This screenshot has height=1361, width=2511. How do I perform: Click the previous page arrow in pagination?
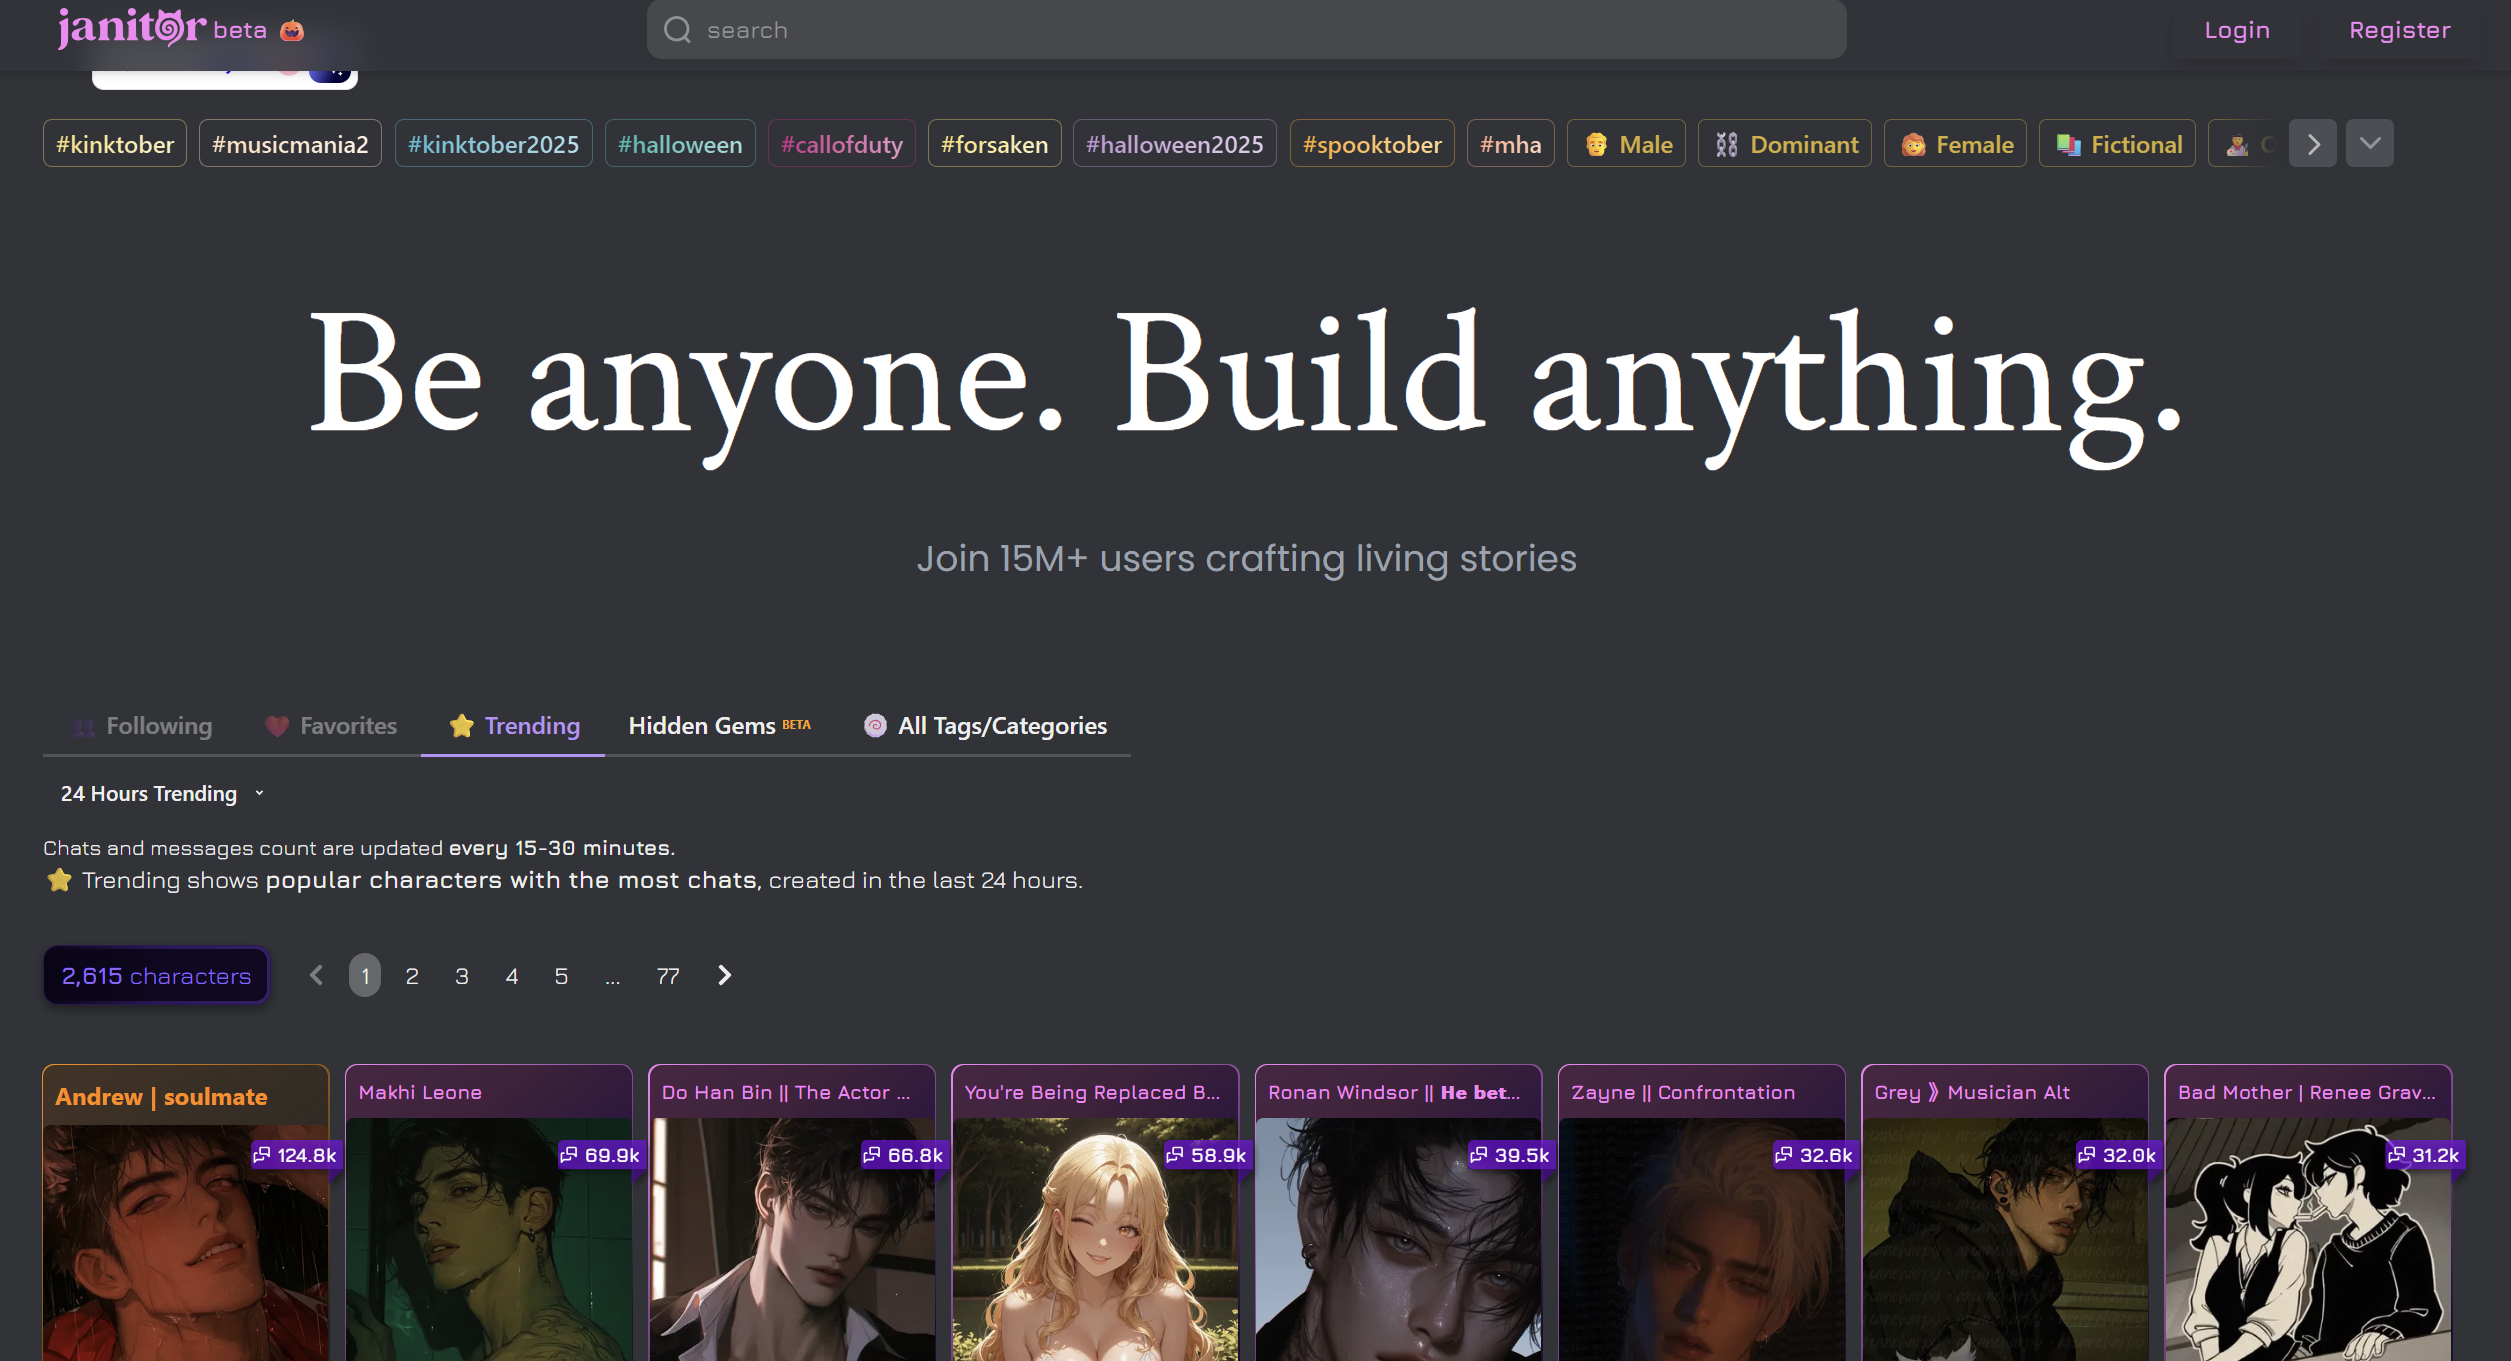pyautogui.click(x=317, y=975)
